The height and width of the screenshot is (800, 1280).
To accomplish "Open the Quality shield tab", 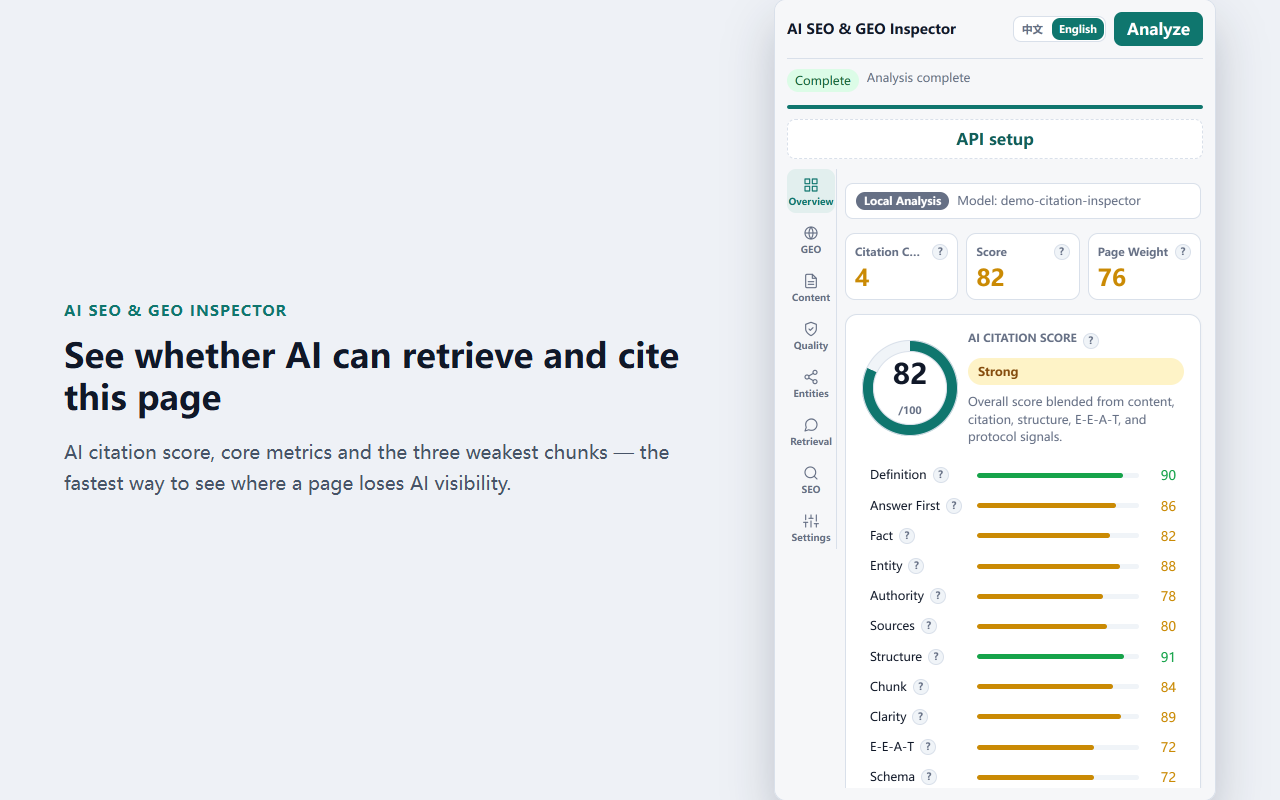I will (811, 336).
